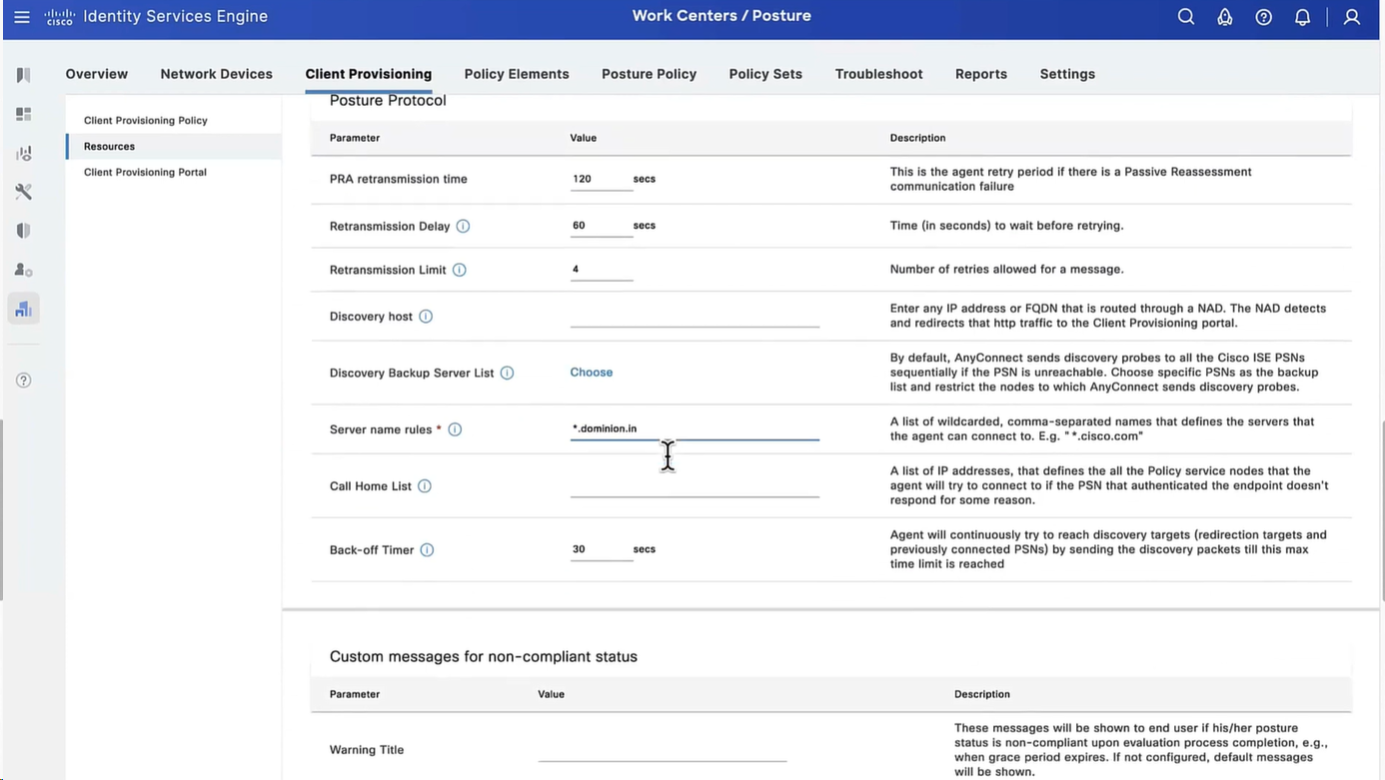1385x780 pixels.
Task: Open the Posture Policy tab
Action: 648,74
